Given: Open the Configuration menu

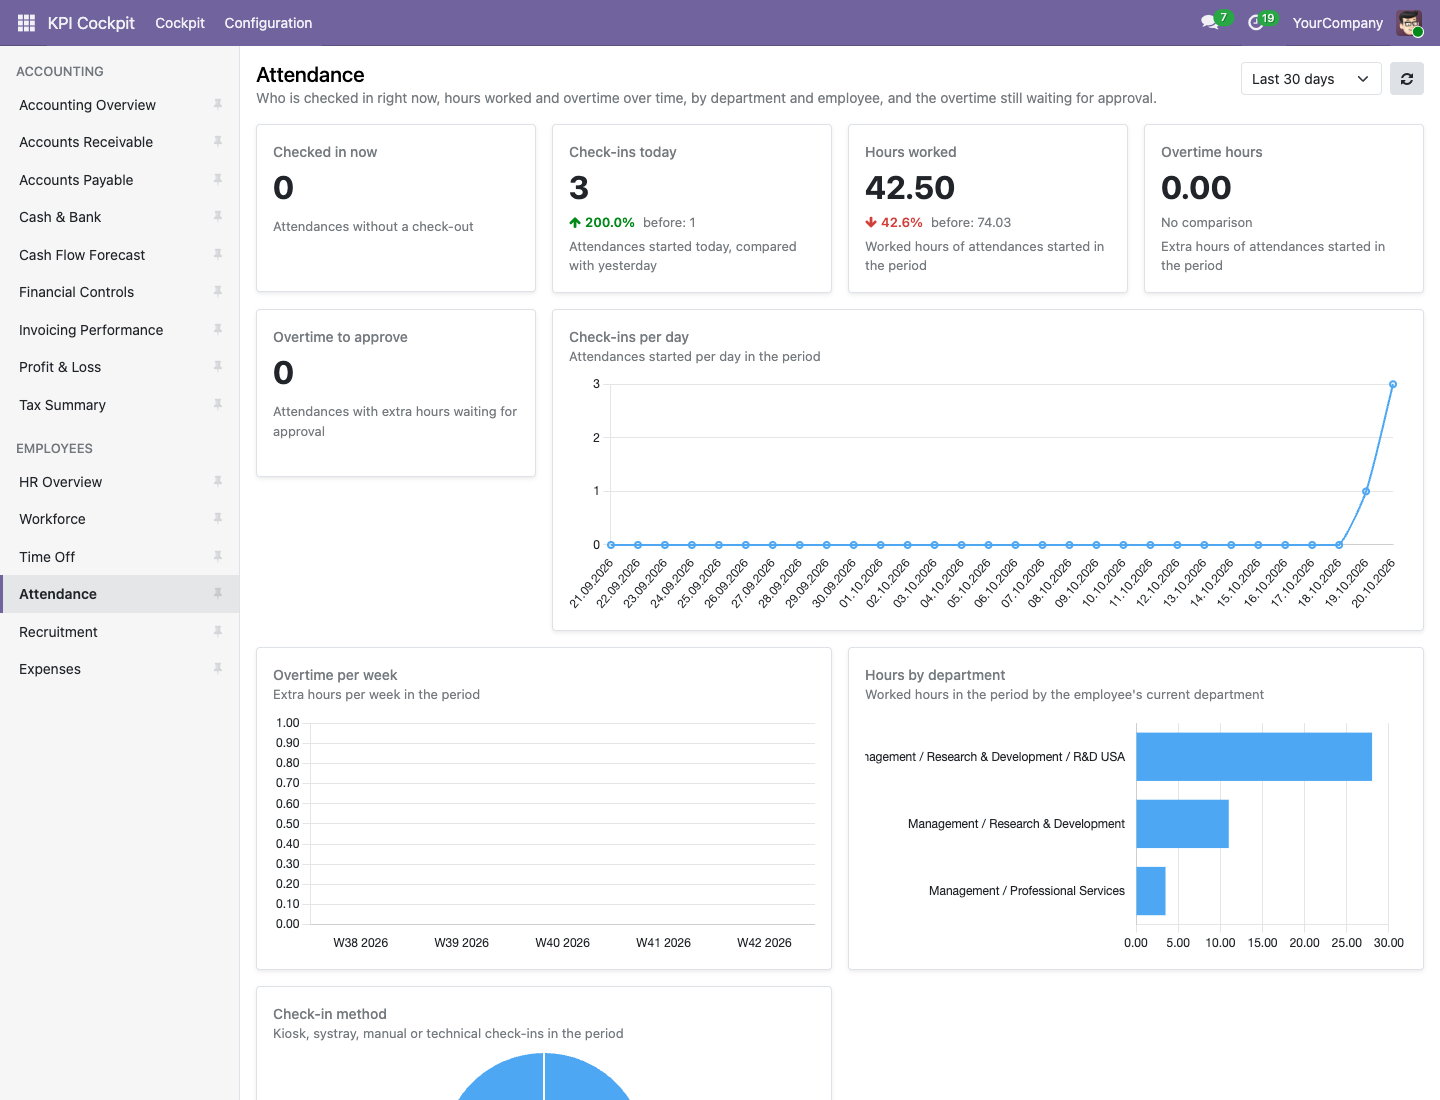Looking at the screenshot, I should 268,23.
